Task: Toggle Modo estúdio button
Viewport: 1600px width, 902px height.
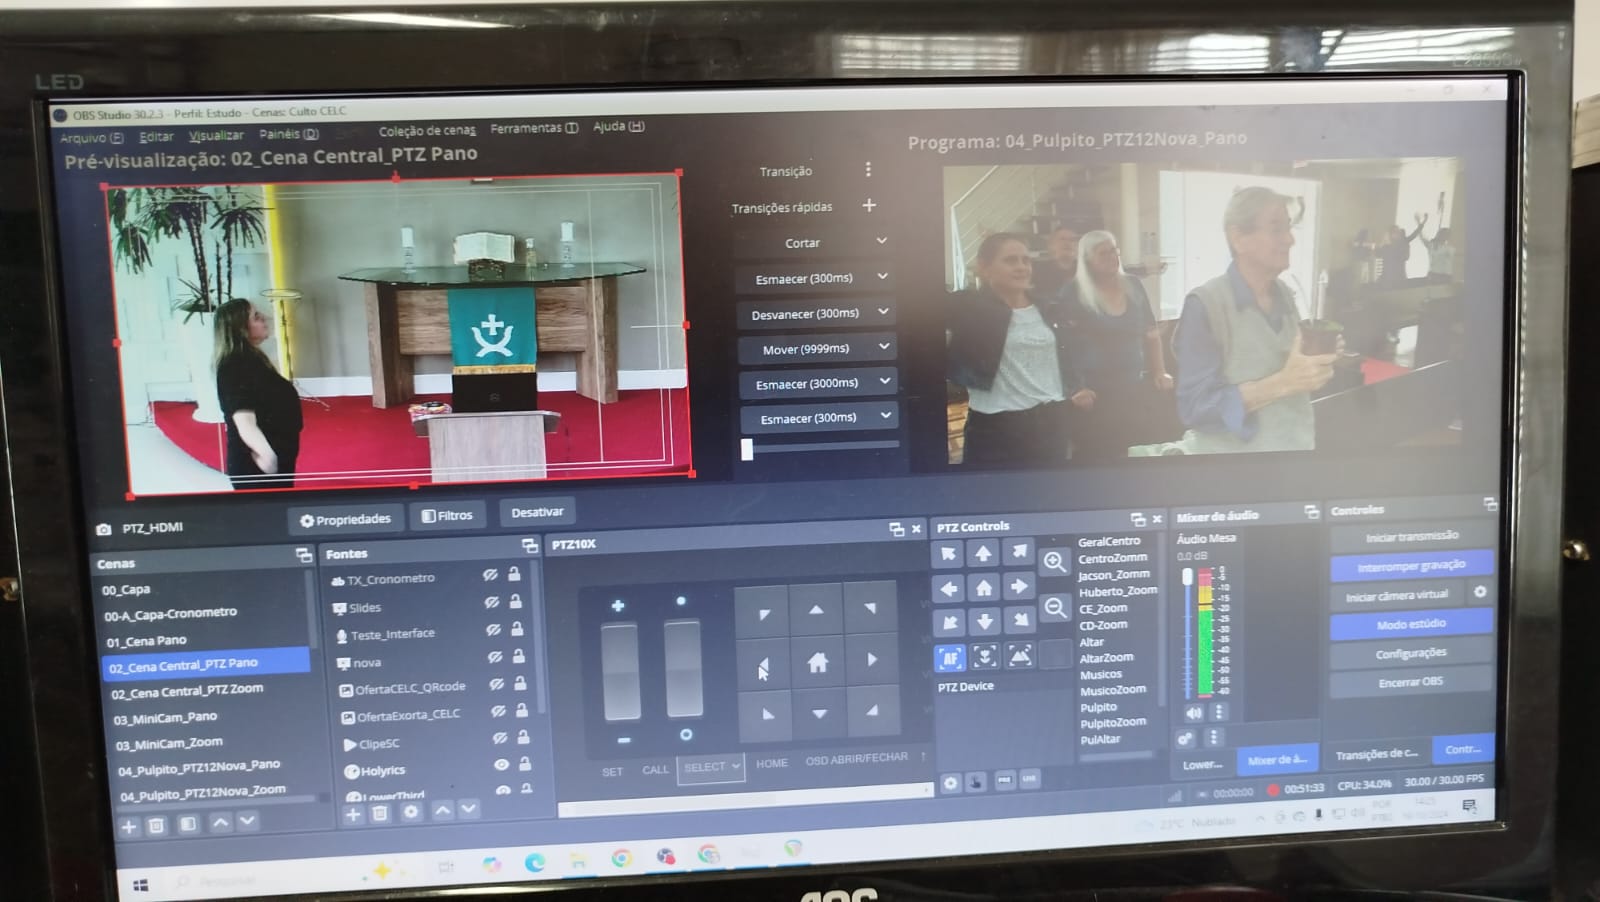Action: 1411,624
